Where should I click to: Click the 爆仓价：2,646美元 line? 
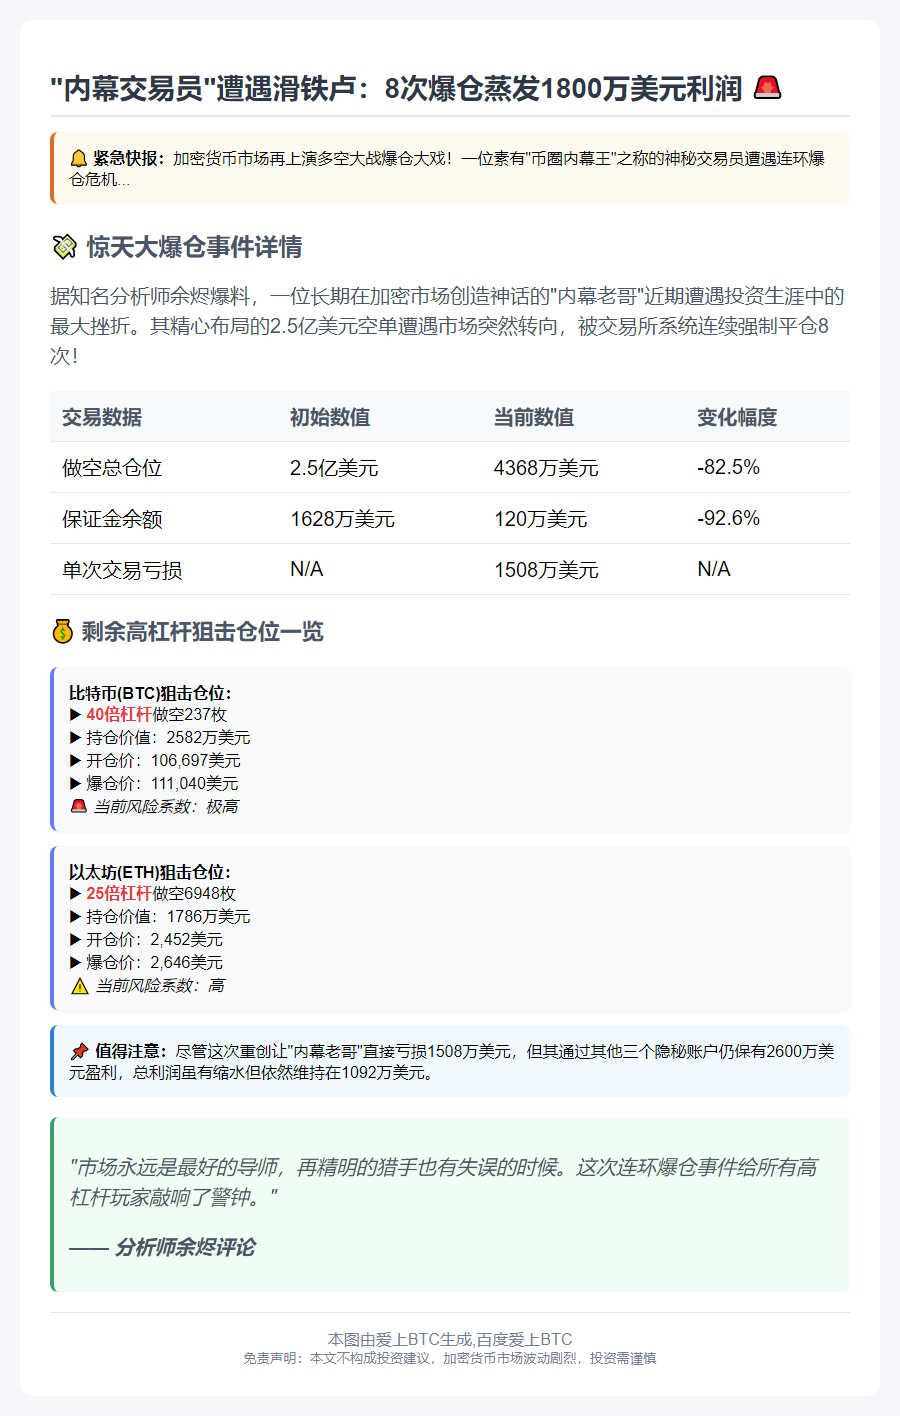(146, 963)
